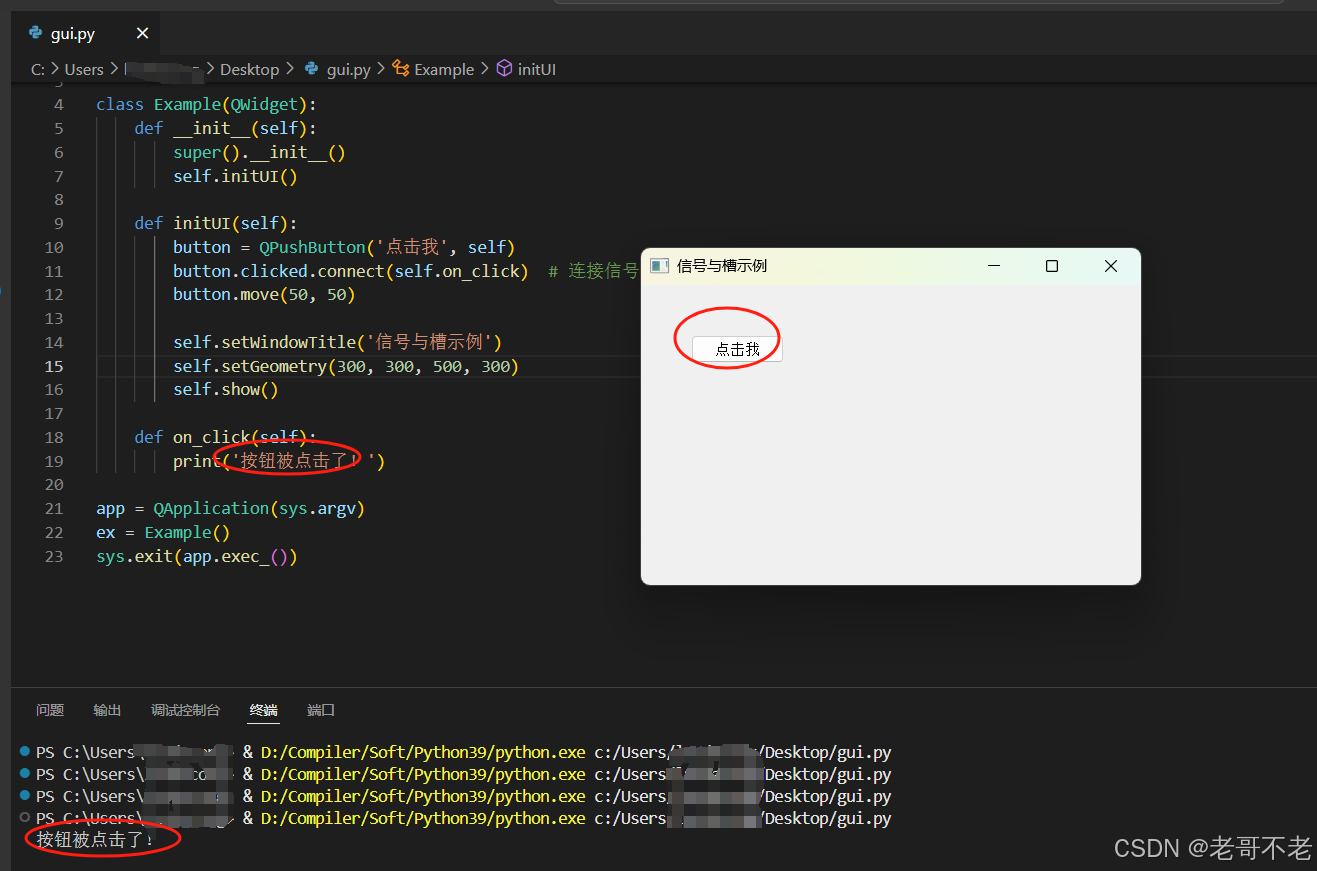Click 'def initUI(self):' on line 9
This screenshot has height=871, width=1317.
(x=216, y=223)
